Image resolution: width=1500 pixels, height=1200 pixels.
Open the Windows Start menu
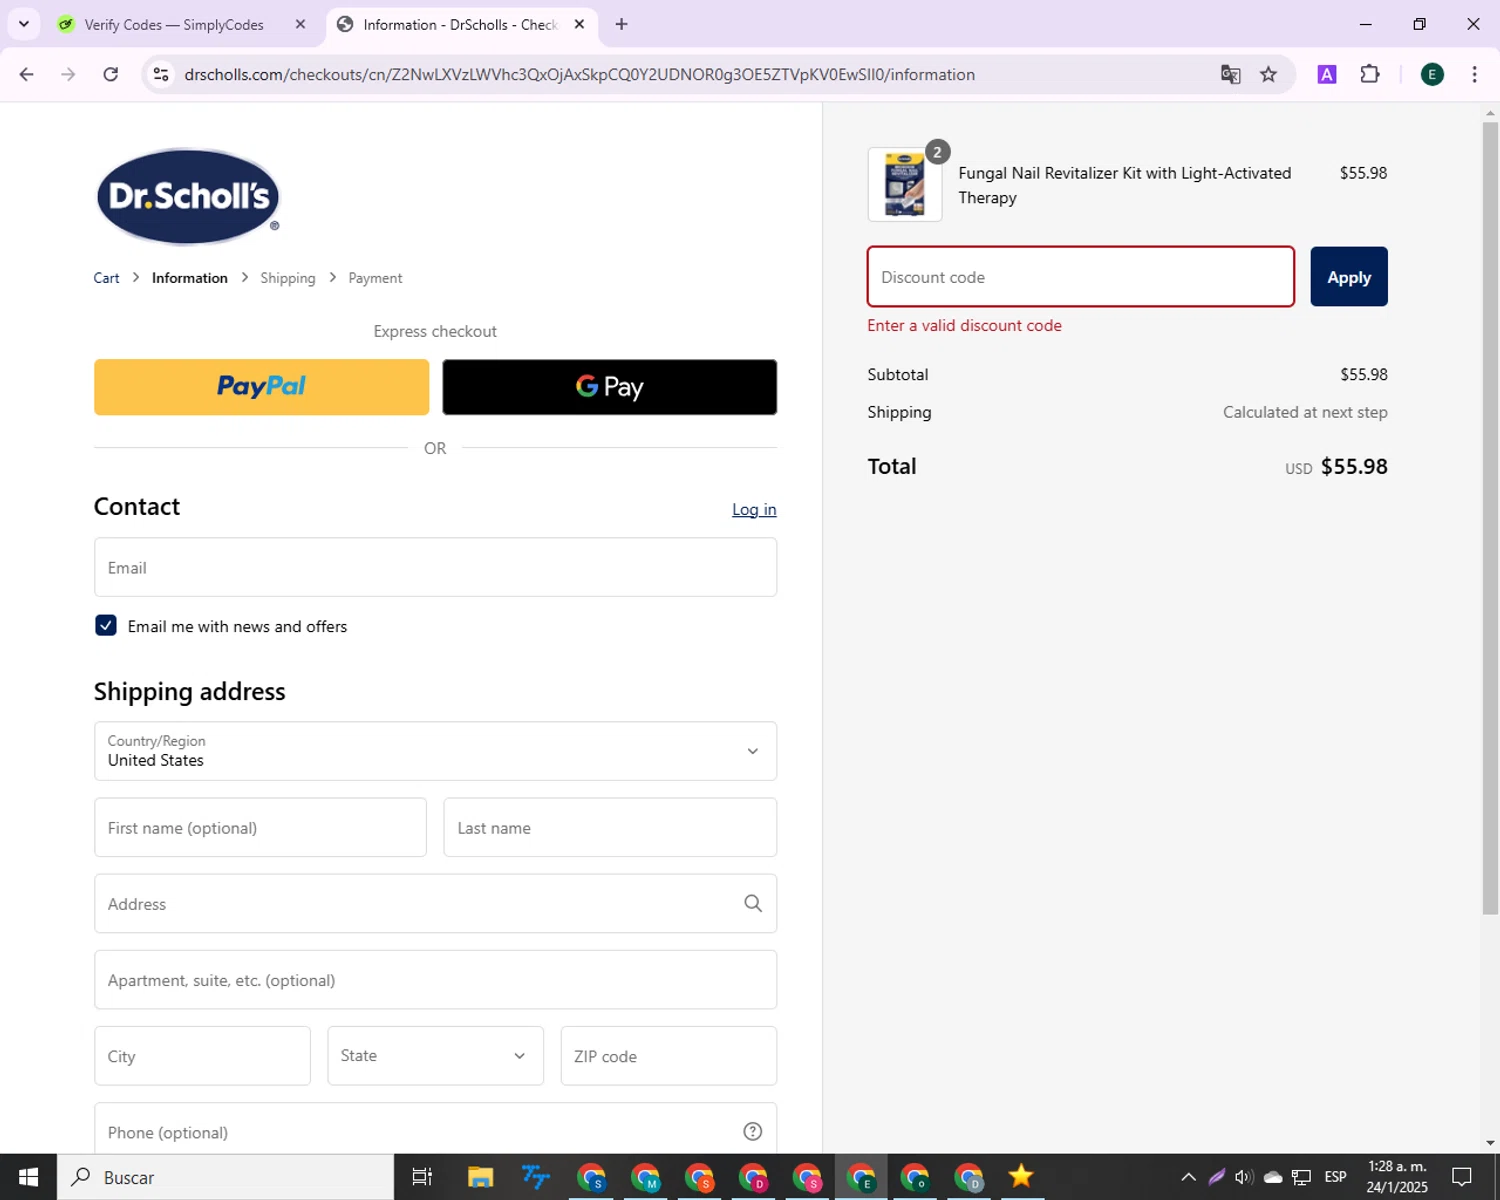click(28, 1177)
